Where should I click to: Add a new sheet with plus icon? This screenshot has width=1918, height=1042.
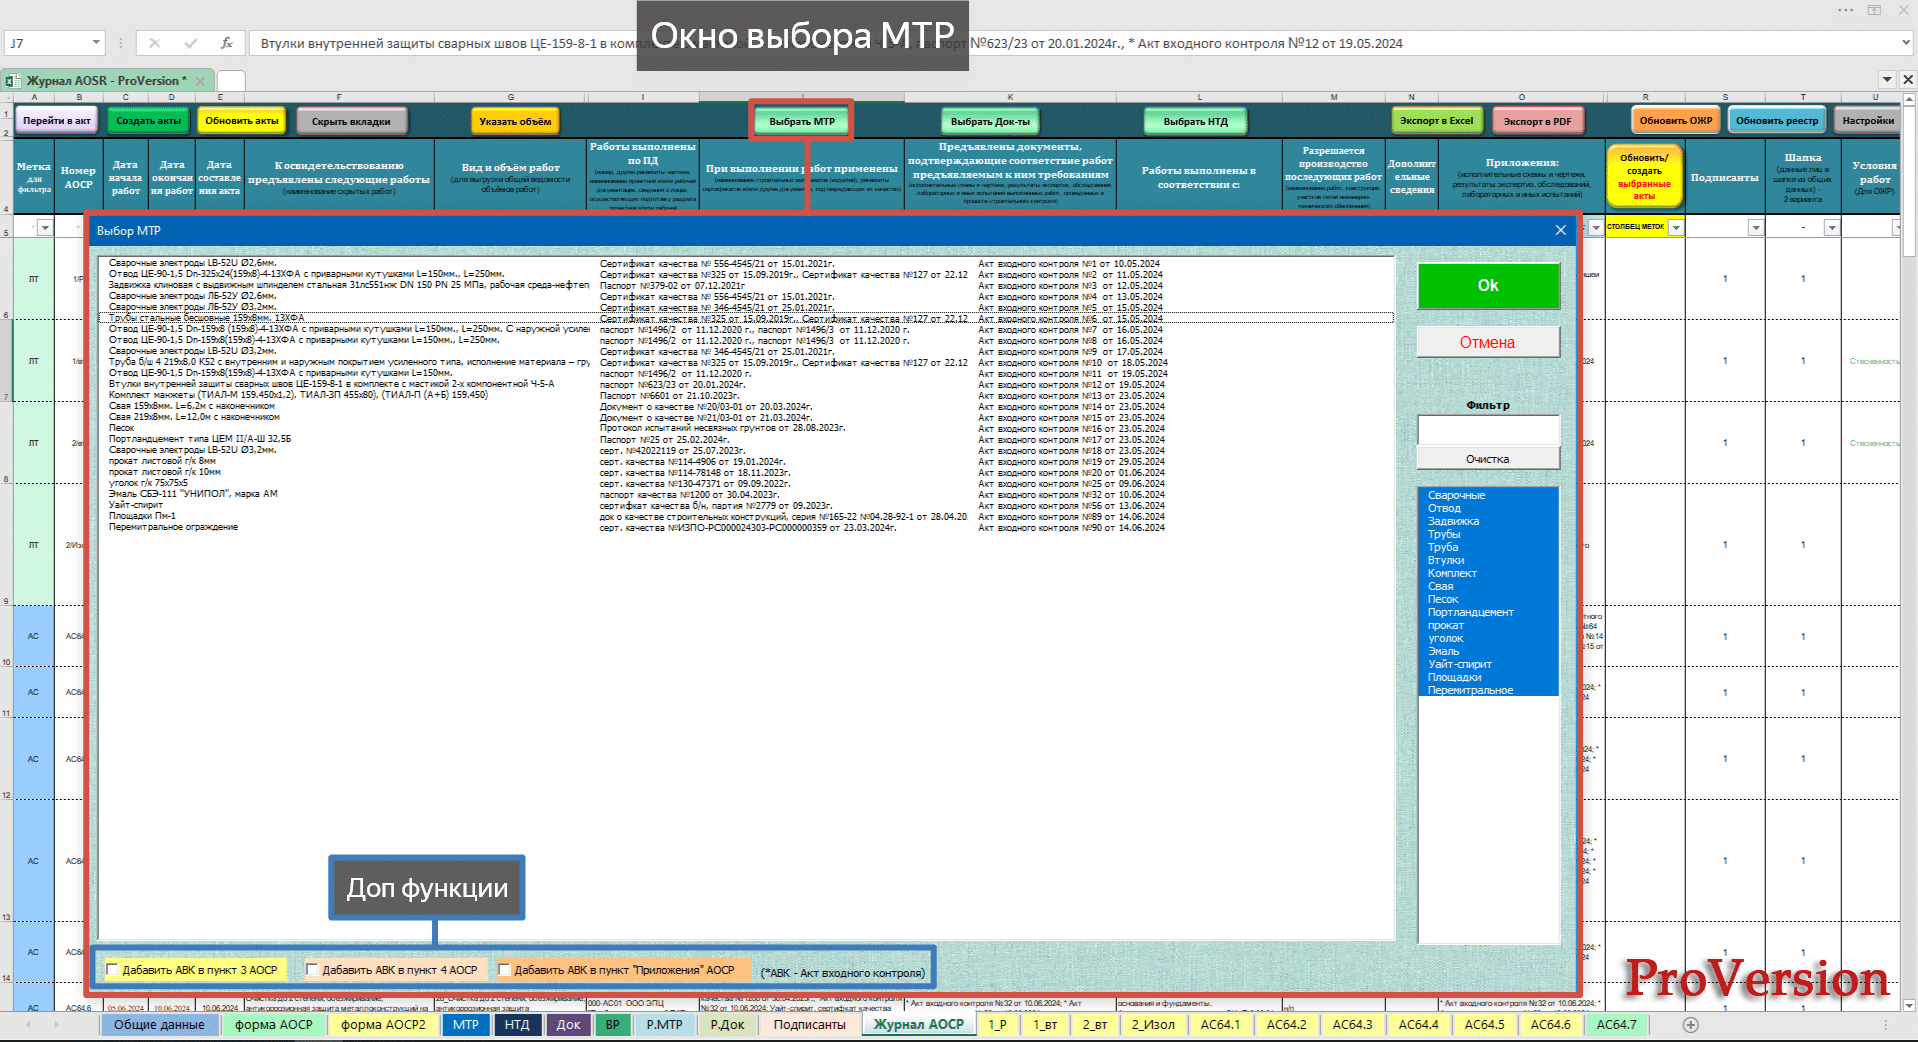click(x=1691, y=1024)
